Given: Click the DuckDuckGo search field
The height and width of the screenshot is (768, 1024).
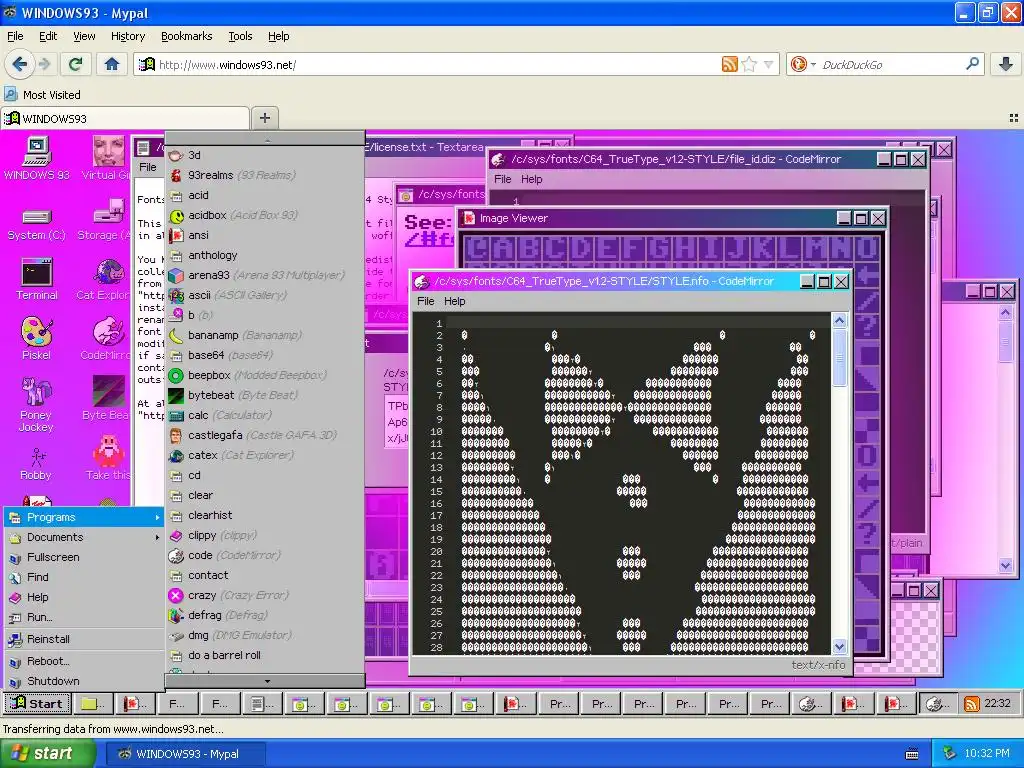Looking at the screenshot, I should [x=891, y=64].
